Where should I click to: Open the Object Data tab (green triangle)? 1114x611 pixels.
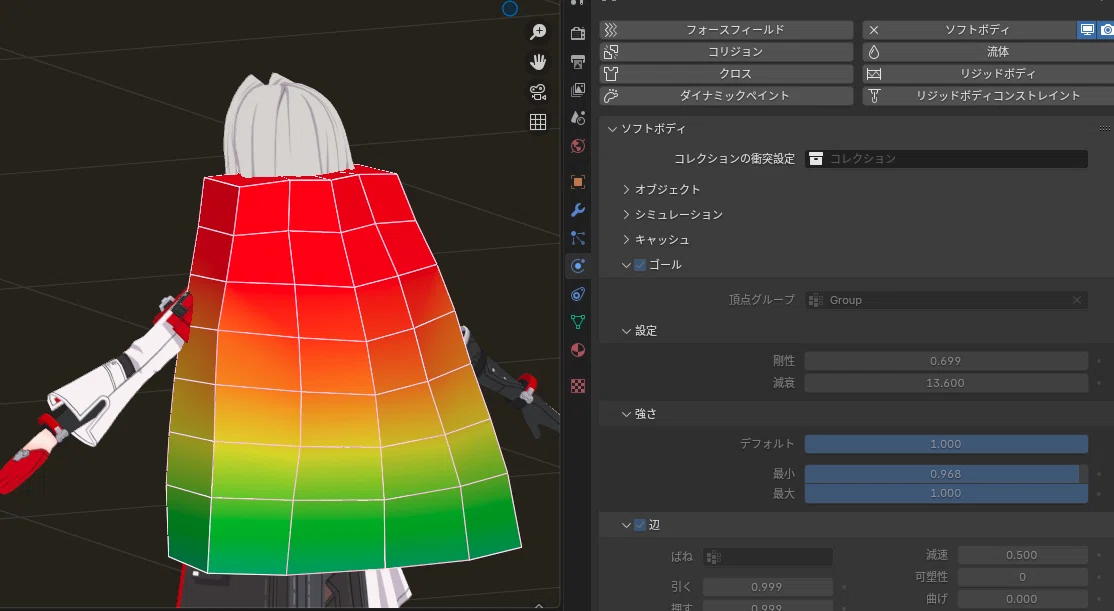click(578, 322)
